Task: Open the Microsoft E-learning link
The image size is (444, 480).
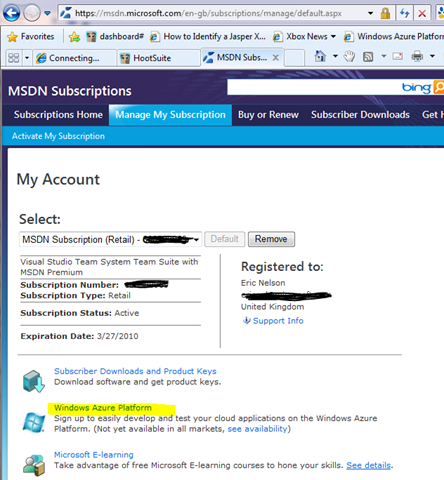Action: pos(94,455)
